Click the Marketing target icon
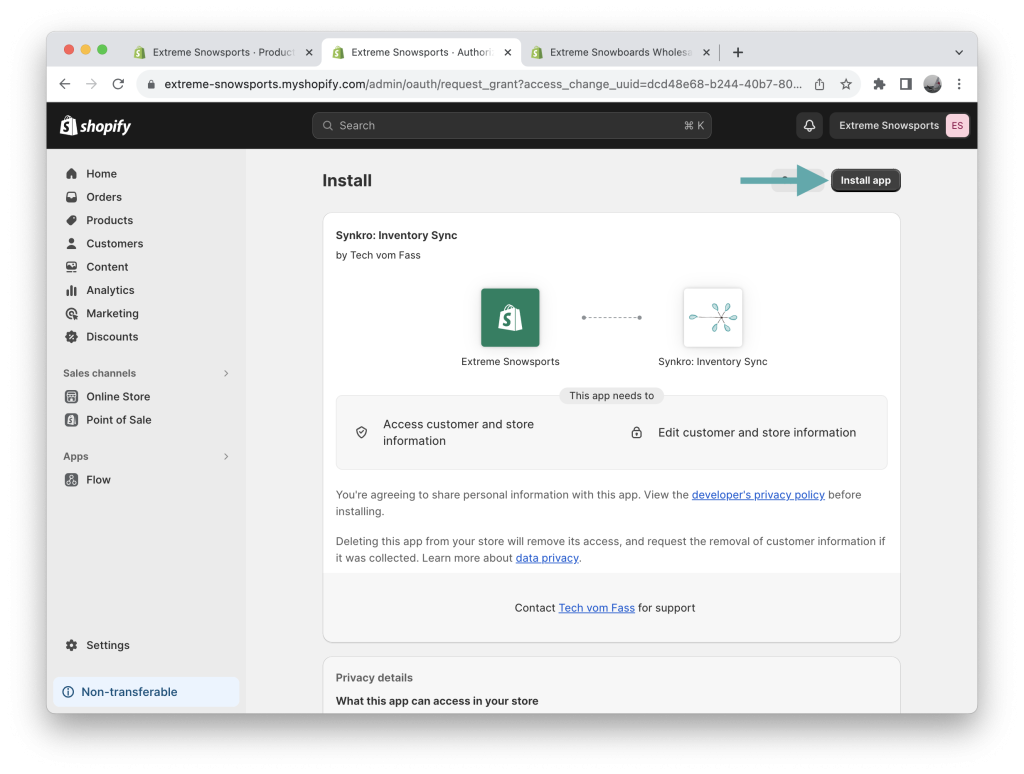Image resolution: width=1024 pixels, height=774 pixels. click(x=72, y=314)
